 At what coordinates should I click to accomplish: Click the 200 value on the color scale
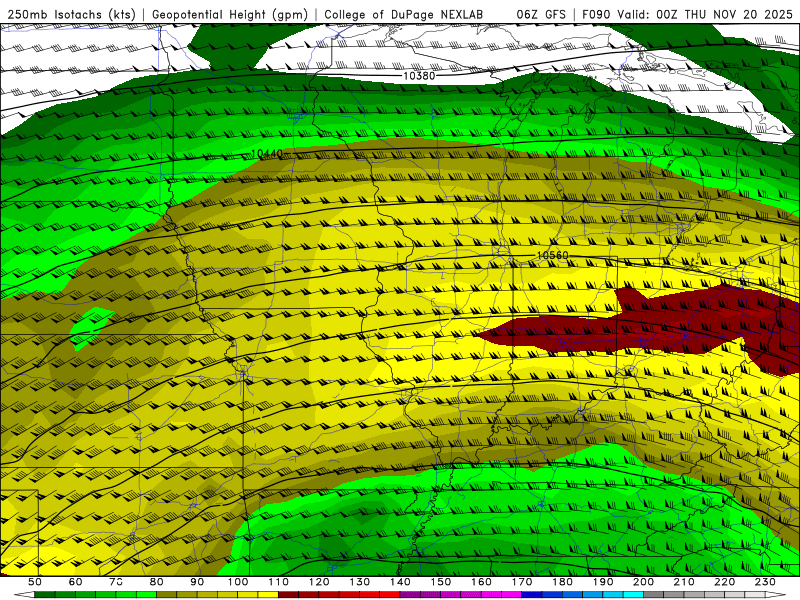pos(643,582)
